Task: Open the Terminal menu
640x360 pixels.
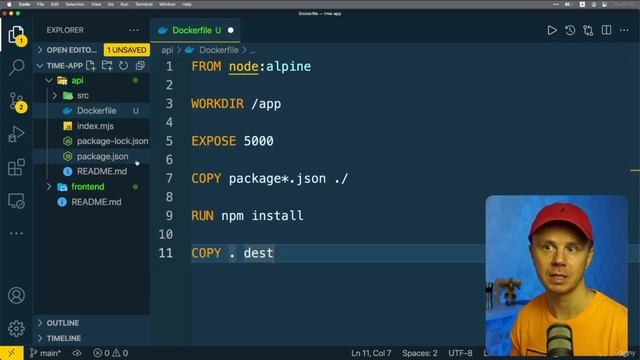Action: (144, 4)
